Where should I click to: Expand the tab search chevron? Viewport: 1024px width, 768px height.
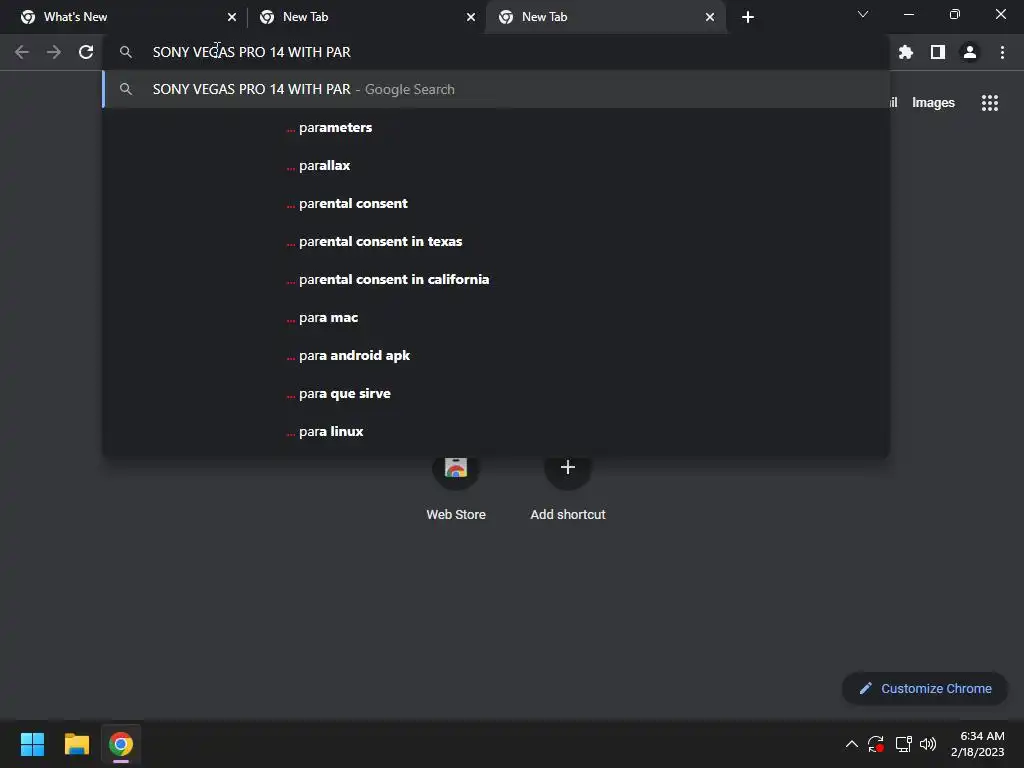pyautogui.click(x=863, y=14)
